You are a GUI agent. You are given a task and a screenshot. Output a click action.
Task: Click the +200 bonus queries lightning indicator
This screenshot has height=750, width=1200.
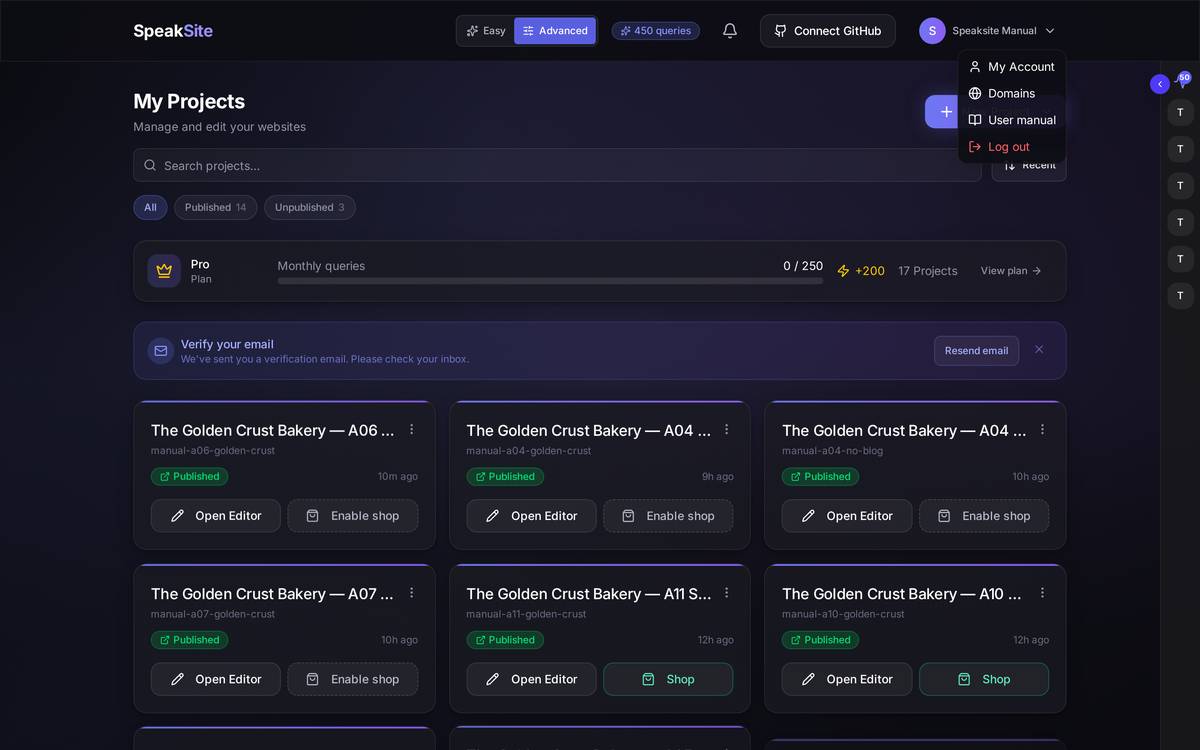[861, 271]
